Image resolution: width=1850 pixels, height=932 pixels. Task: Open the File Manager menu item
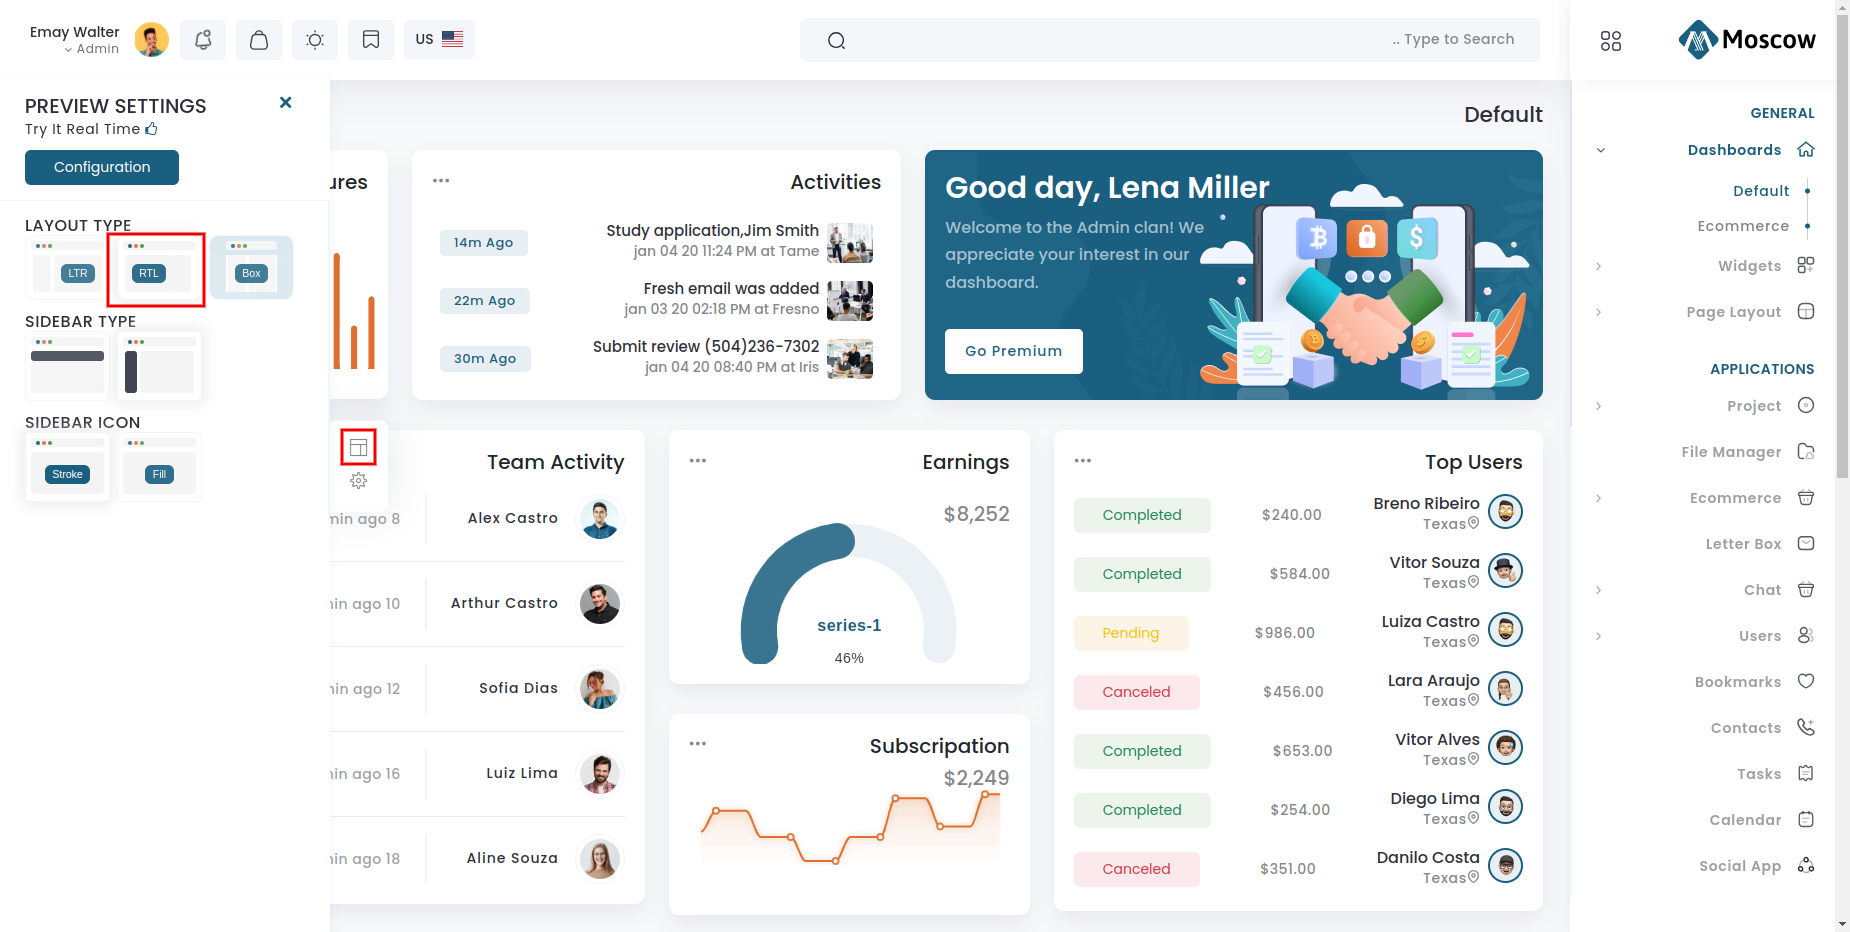click(x=1731, y=452)
